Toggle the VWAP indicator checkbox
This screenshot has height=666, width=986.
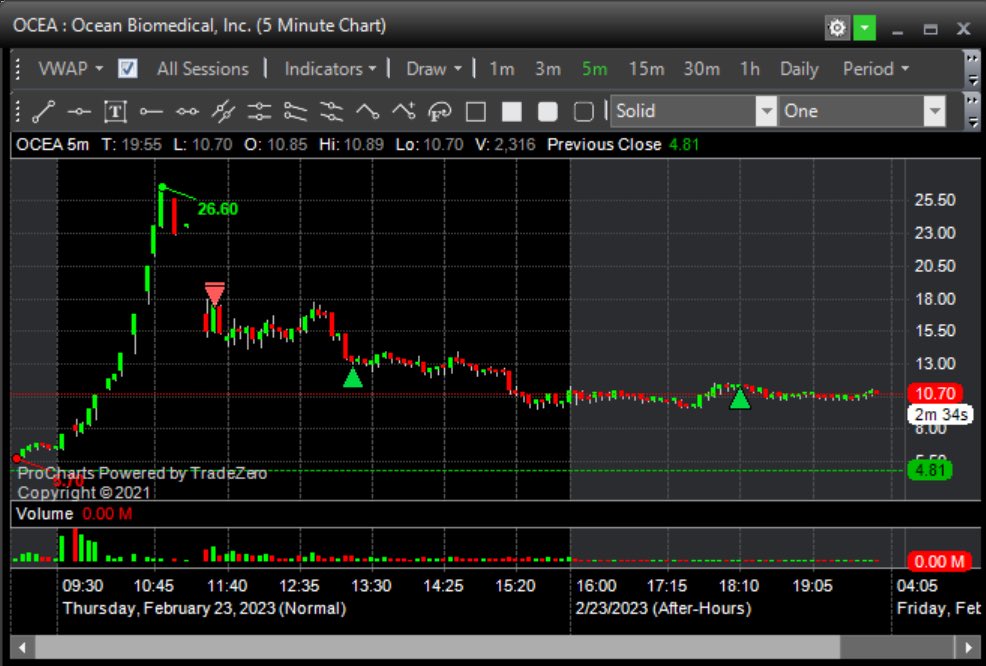(x=124, y=68)
